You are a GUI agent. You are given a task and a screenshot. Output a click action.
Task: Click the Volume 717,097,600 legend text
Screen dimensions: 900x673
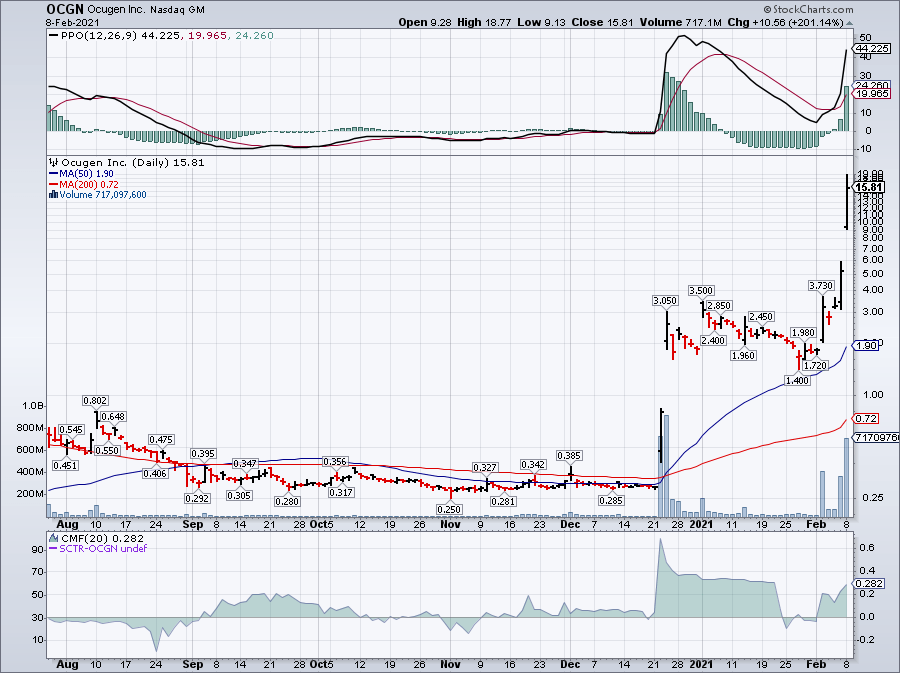pos(103,194)
